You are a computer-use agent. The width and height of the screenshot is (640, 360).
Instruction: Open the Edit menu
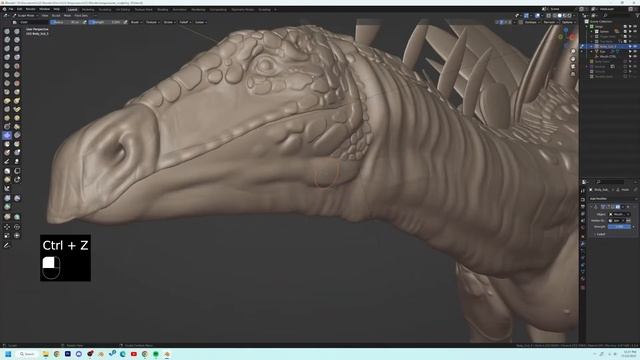point(19,9)
